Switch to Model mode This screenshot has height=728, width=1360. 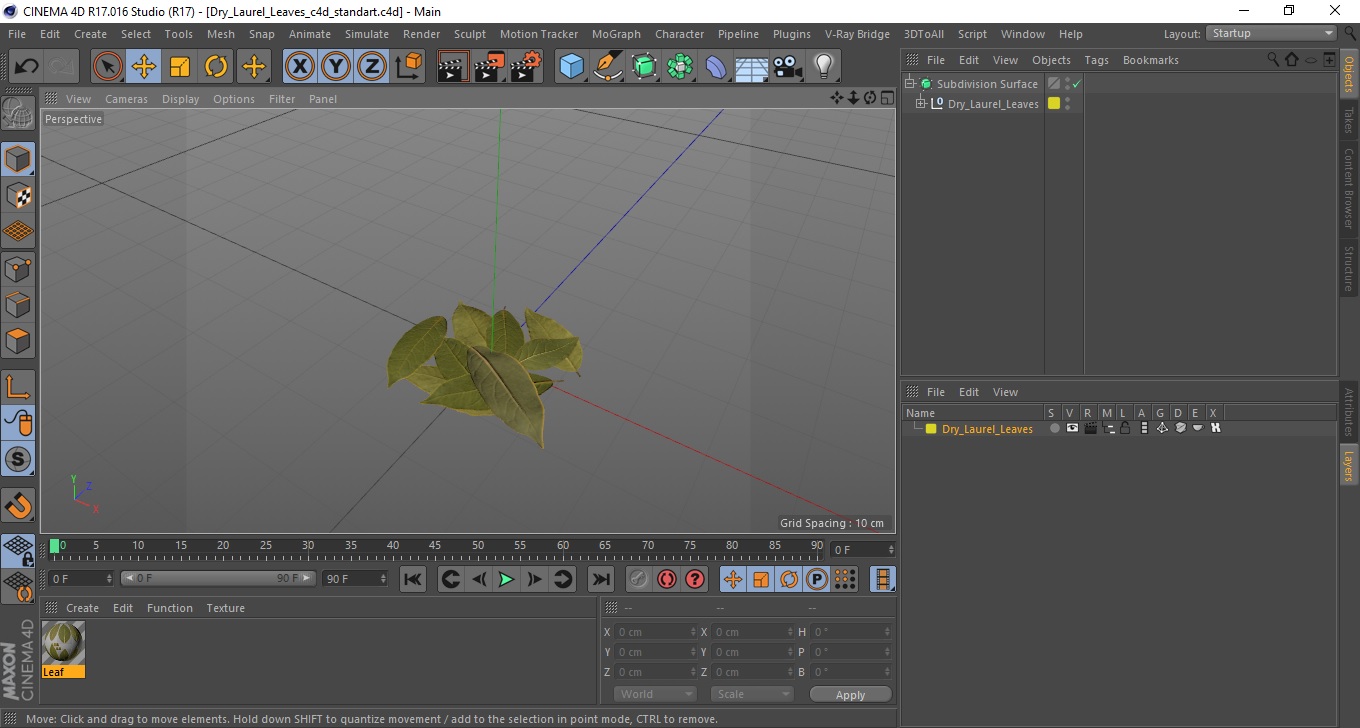(18, 159)
